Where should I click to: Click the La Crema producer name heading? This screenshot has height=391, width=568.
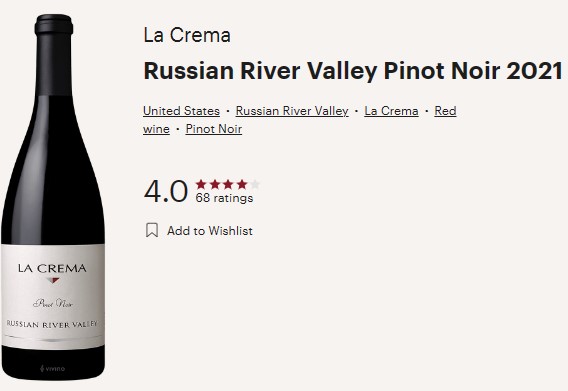[x=187, y=36]
